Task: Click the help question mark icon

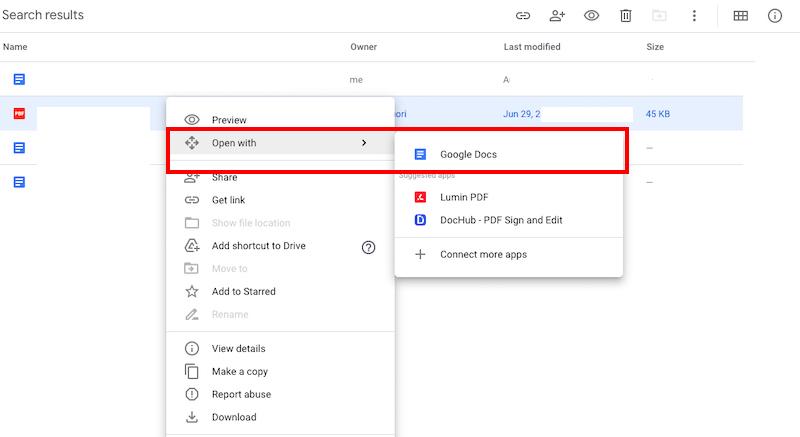Action: click(368, 247)
